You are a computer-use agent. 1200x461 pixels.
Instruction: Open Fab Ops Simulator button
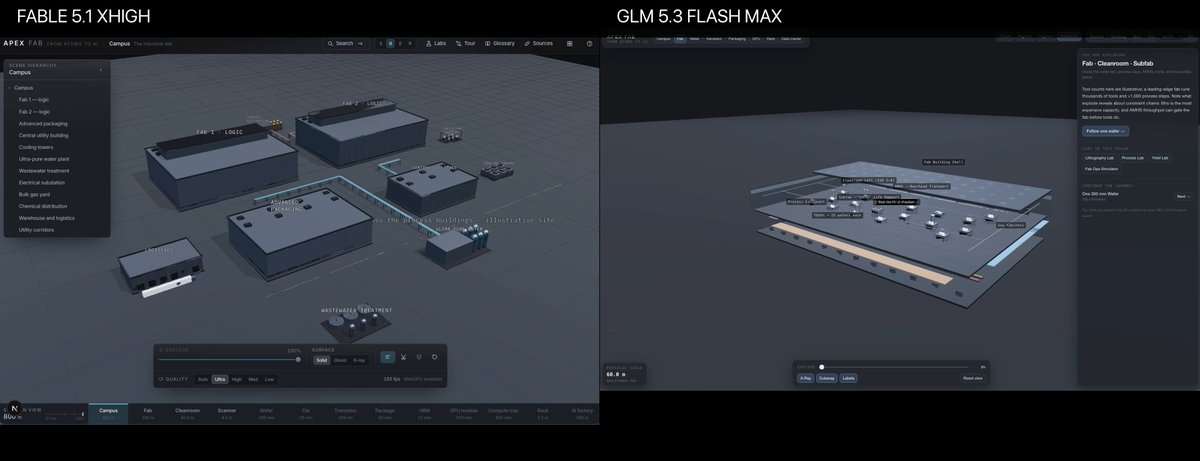point(1100,168)
